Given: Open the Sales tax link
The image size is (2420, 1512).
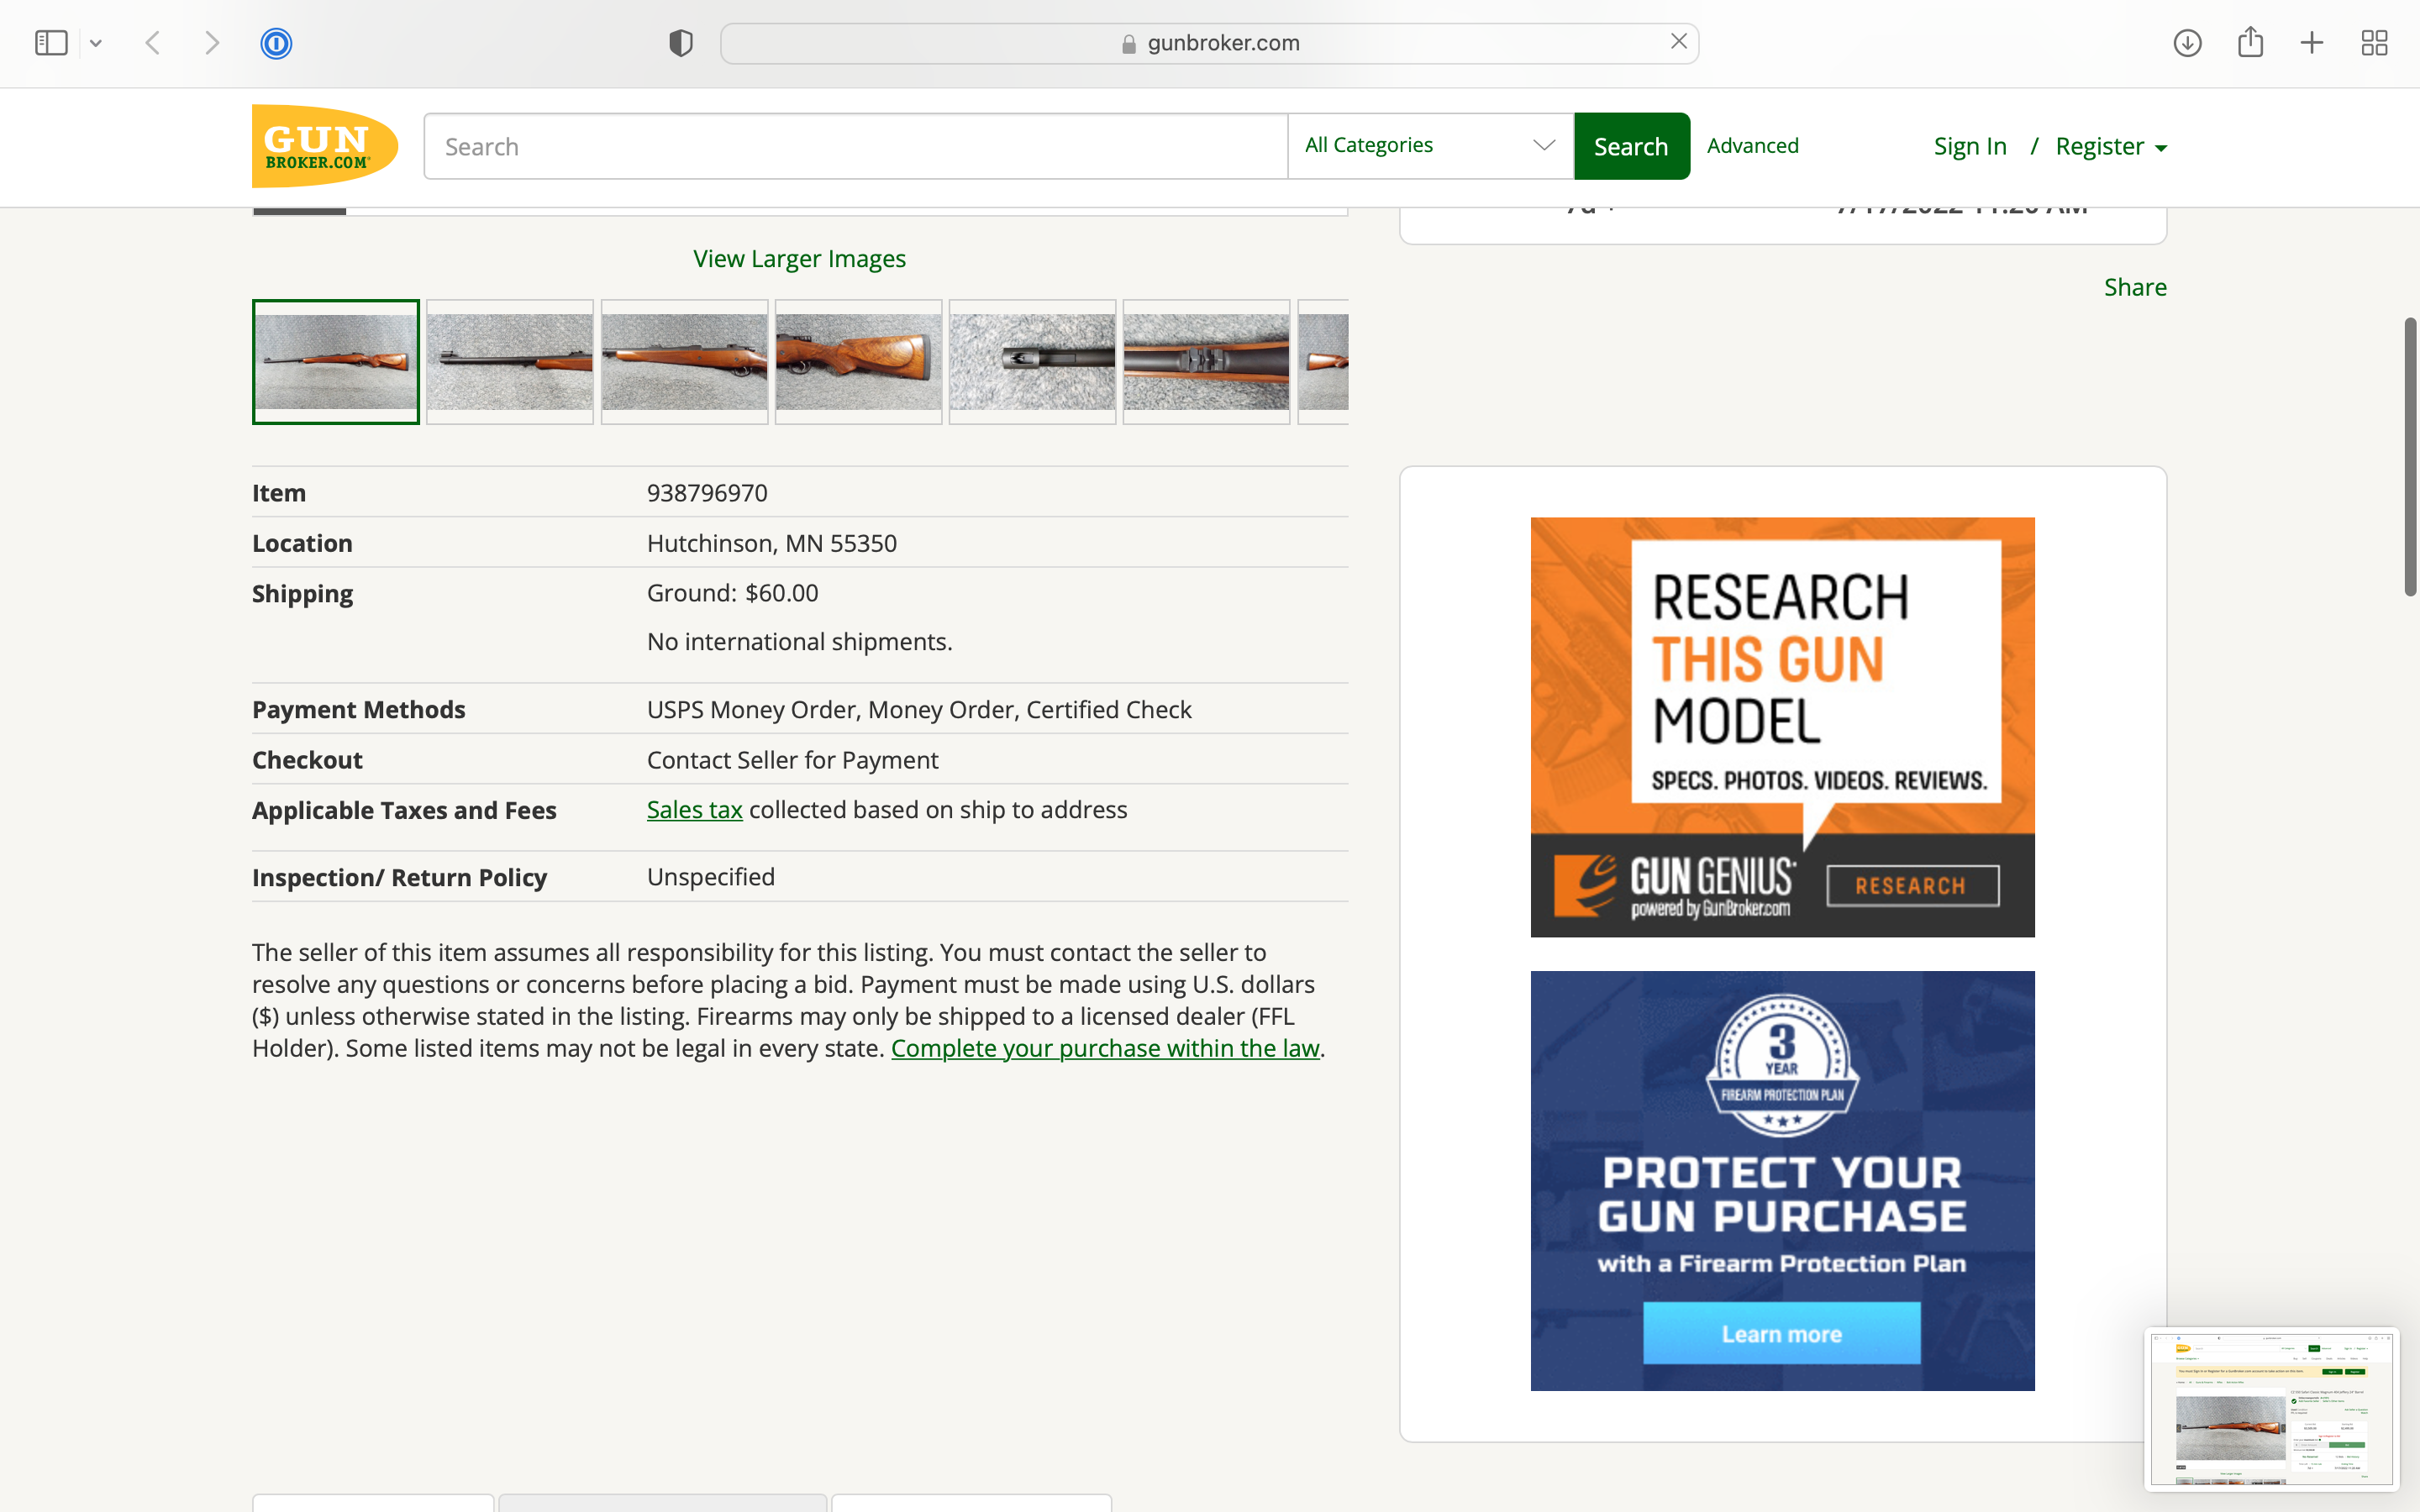Looking at the screenshot, I should (x=694, y=810).
